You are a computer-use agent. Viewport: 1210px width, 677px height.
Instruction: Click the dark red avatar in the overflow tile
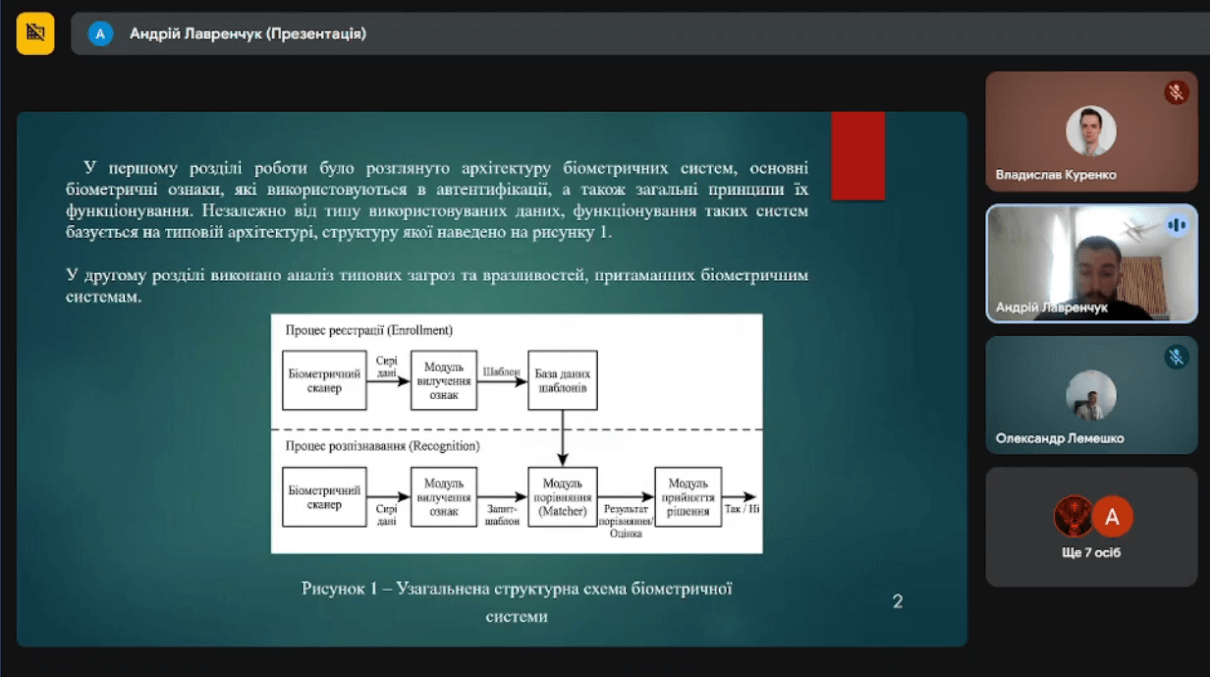[1074, 516]
